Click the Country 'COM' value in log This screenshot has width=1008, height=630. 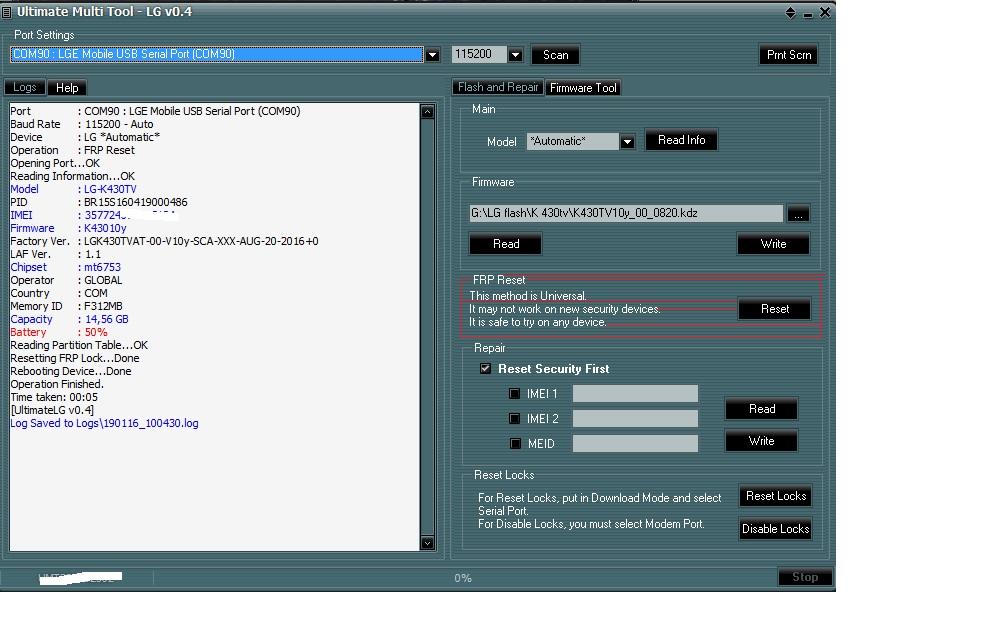click(x=96, y=293)
